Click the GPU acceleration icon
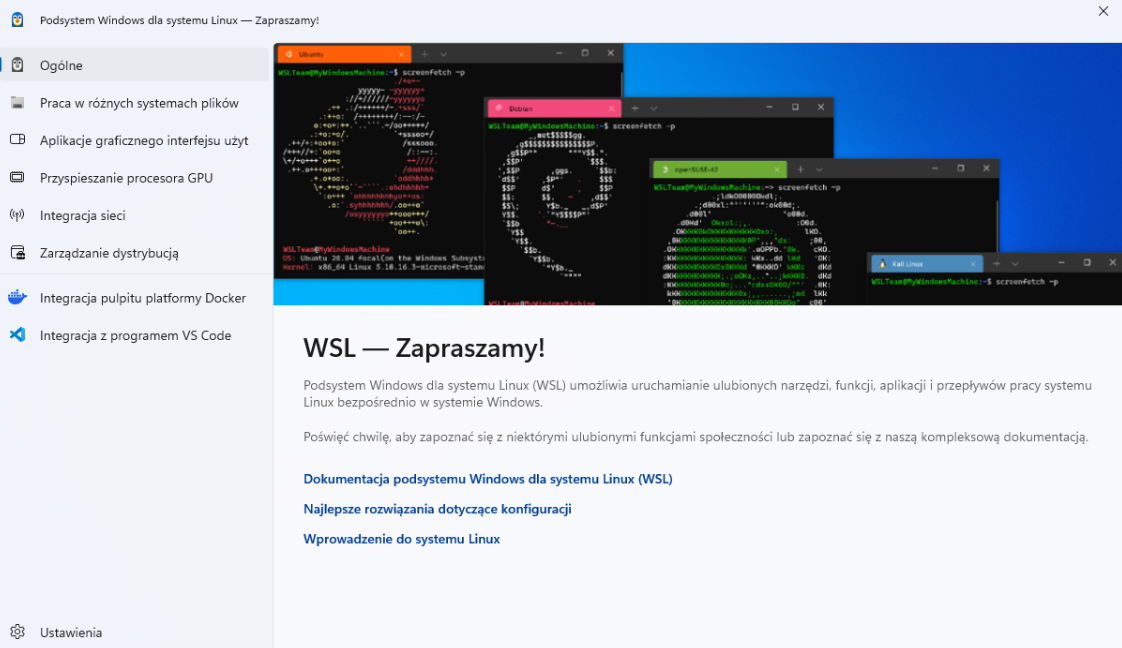The width and height of the screenshot is (1122, 648). 17,177
